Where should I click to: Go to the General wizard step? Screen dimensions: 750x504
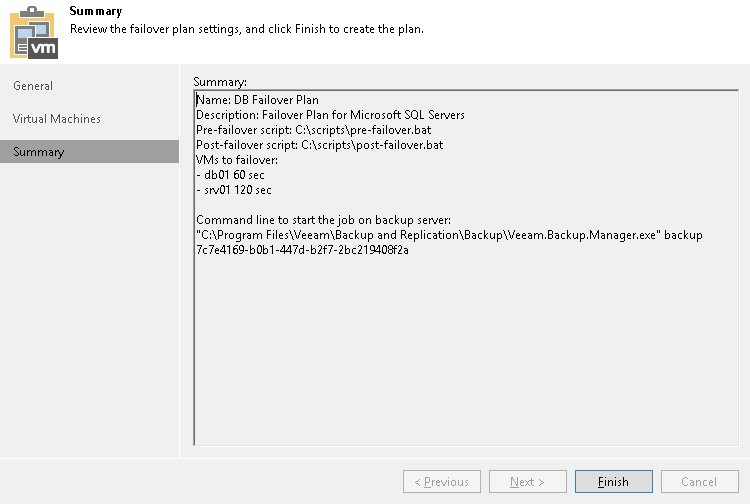tap(34, 86)
